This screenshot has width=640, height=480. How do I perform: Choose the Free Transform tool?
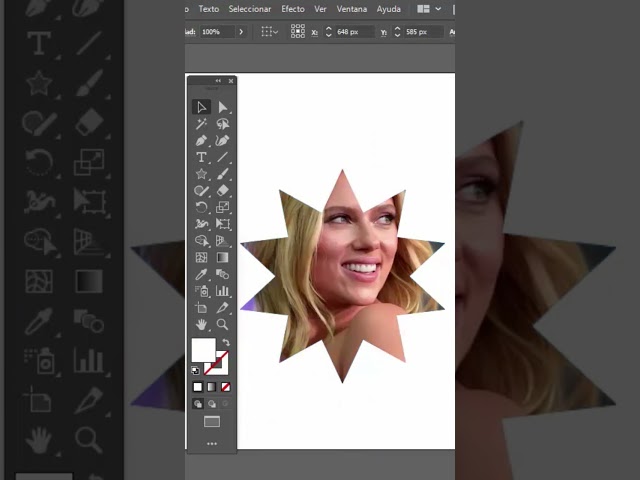[x=222, y=224]
